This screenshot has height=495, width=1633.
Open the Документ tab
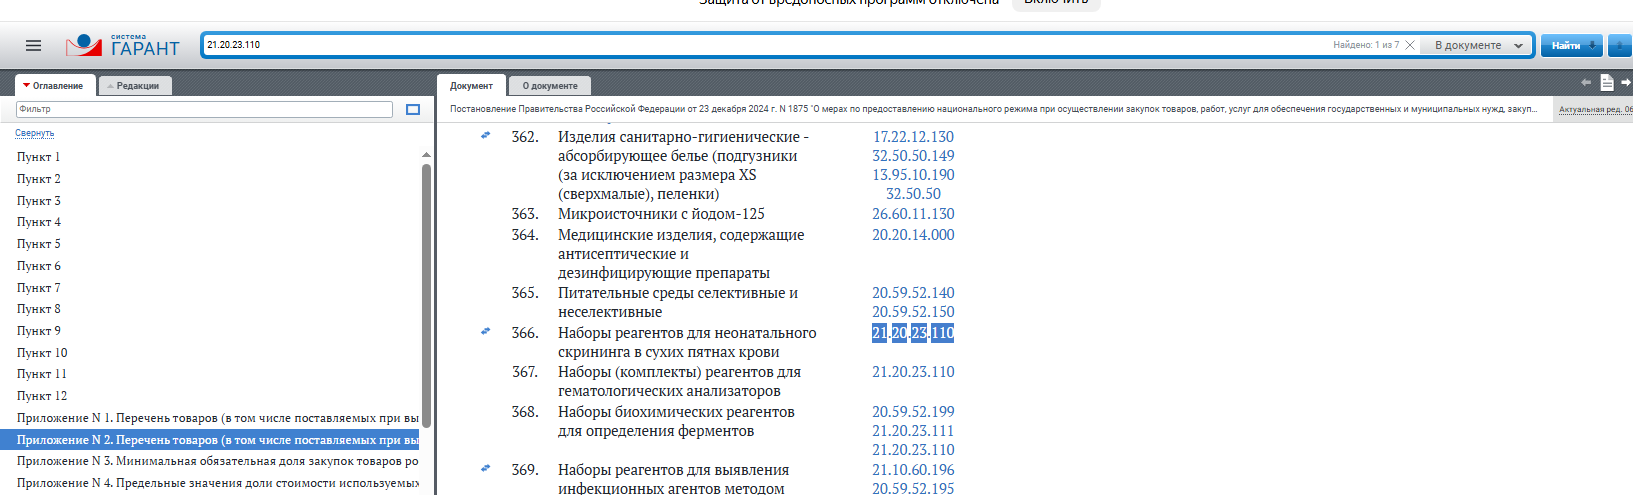click(471, 86)
